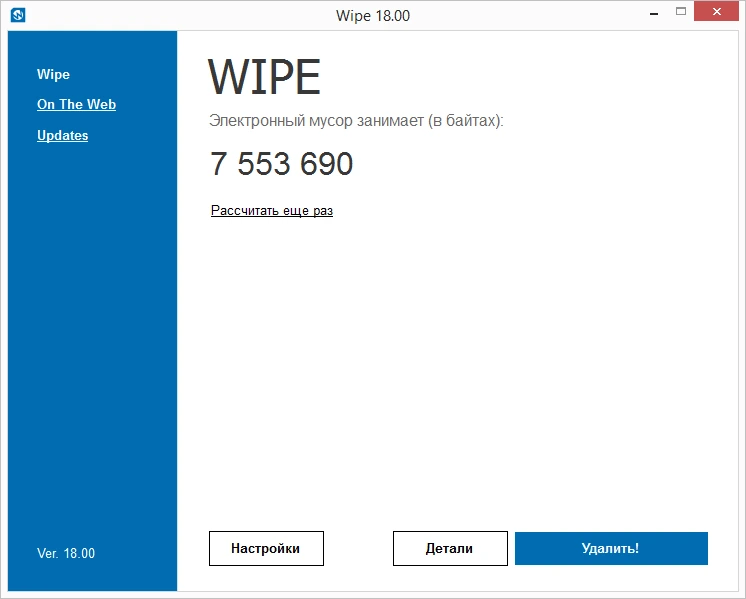
Task: Open the On The Web link
Action: click(x=76, y=104)
